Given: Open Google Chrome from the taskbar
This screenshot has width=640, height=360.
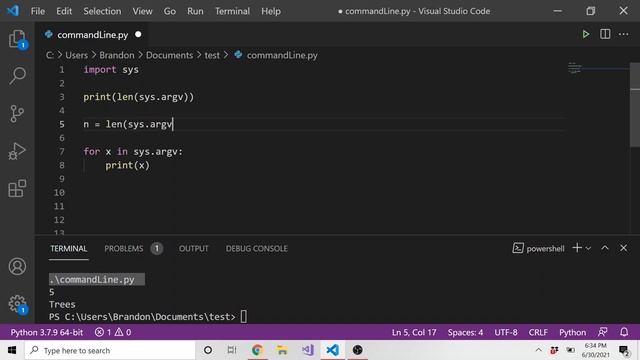Looking at the screenshot, I should tap(257, 350).
